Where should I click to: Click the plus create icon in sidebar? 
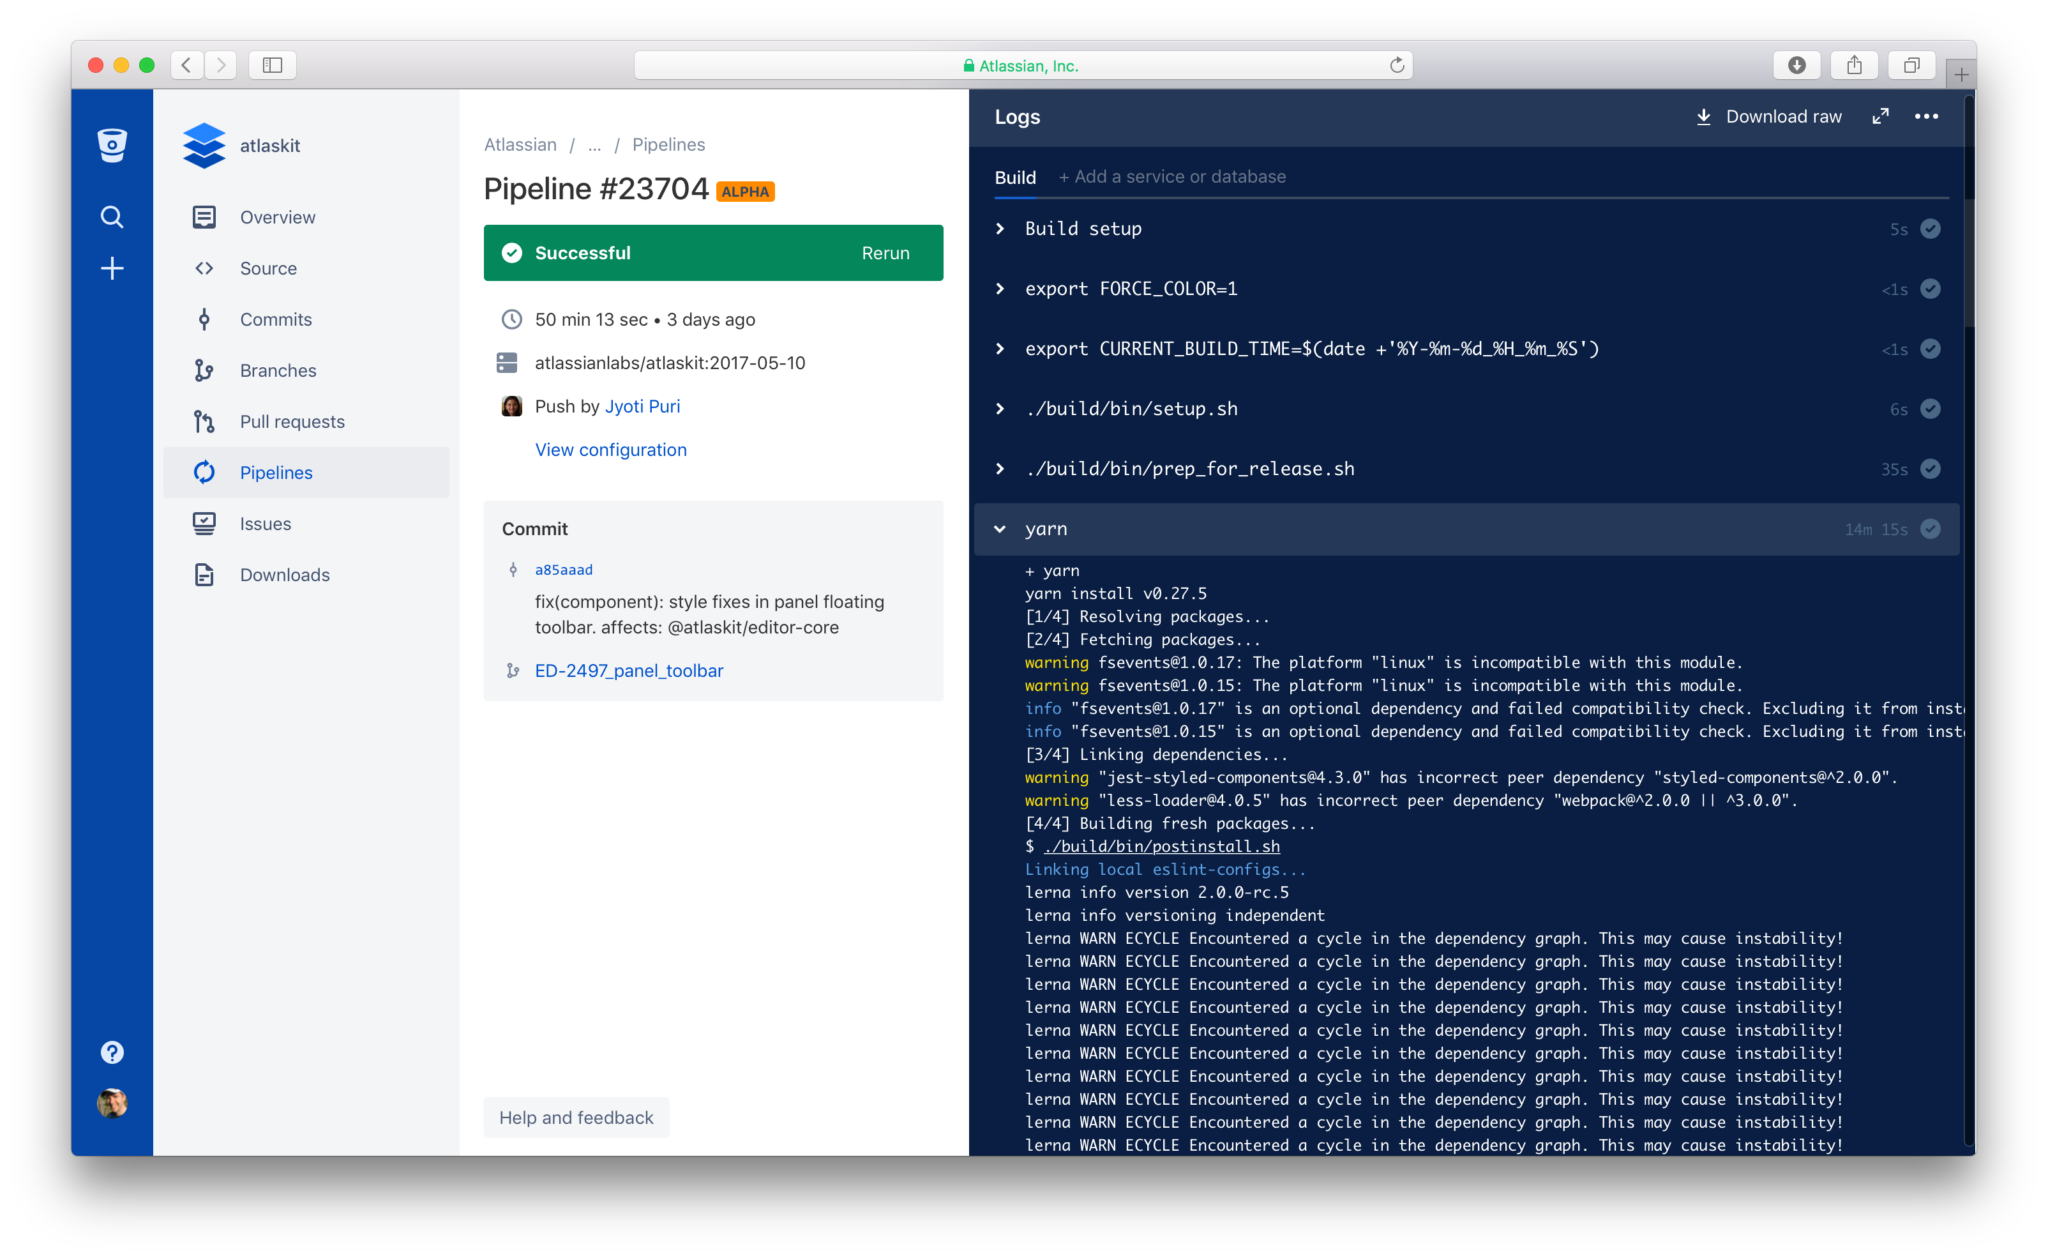click(112, 268)
